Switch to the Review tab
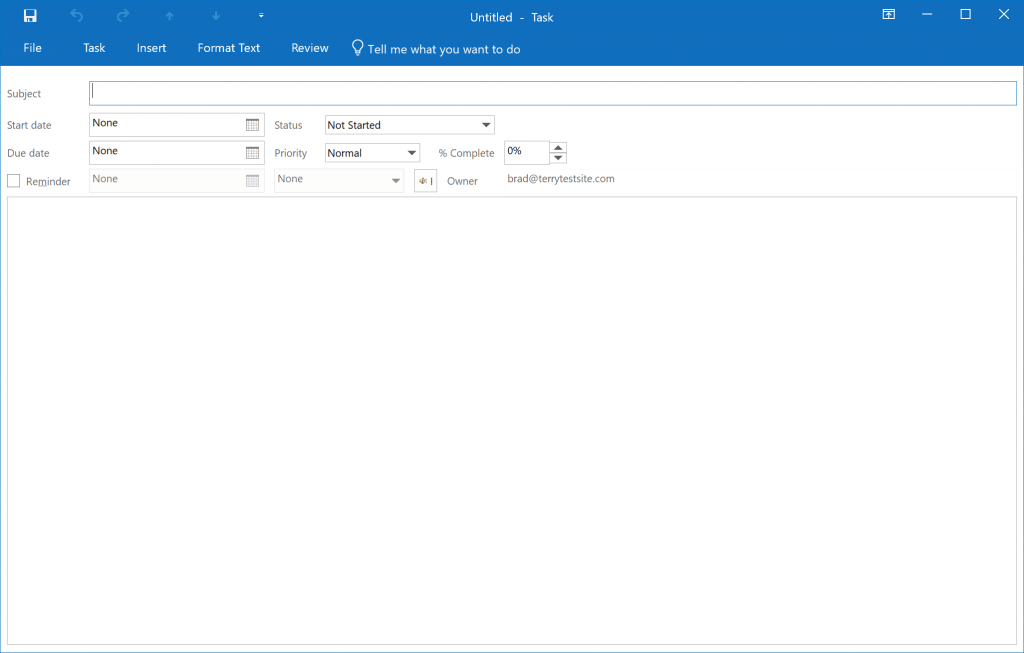The height and width of the screenshot is (653, 1024). (x=309, y=47)
